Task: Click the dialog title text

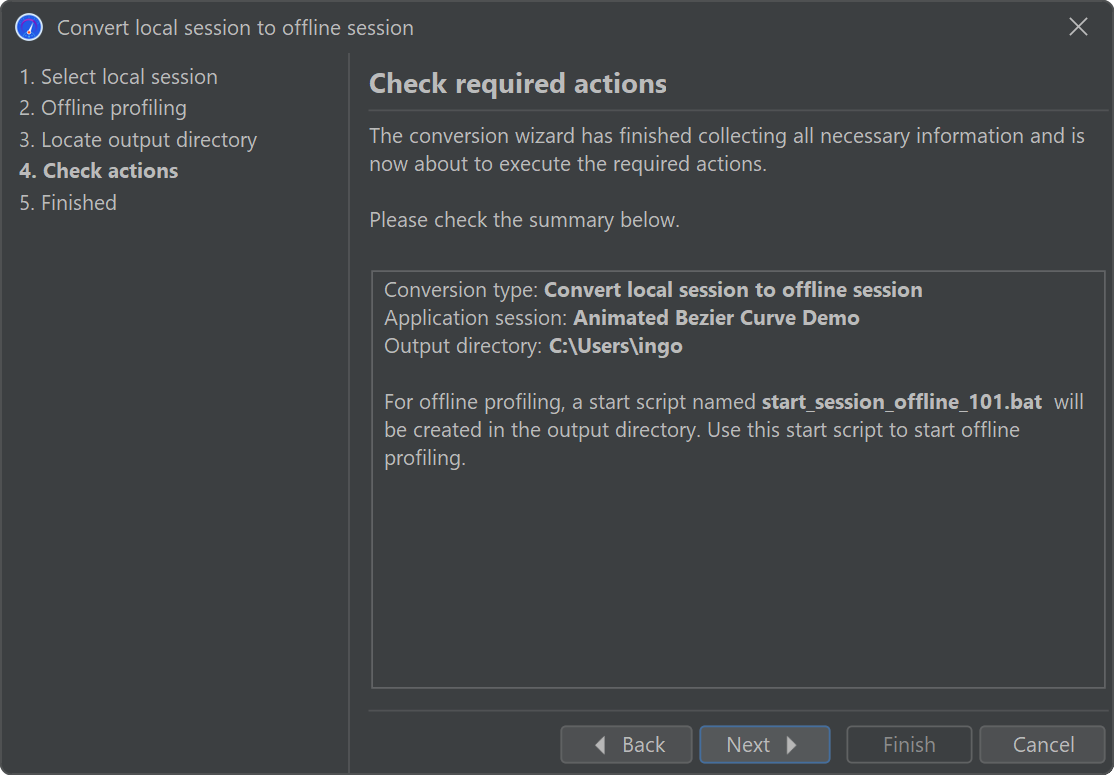Action: point(235,28)
